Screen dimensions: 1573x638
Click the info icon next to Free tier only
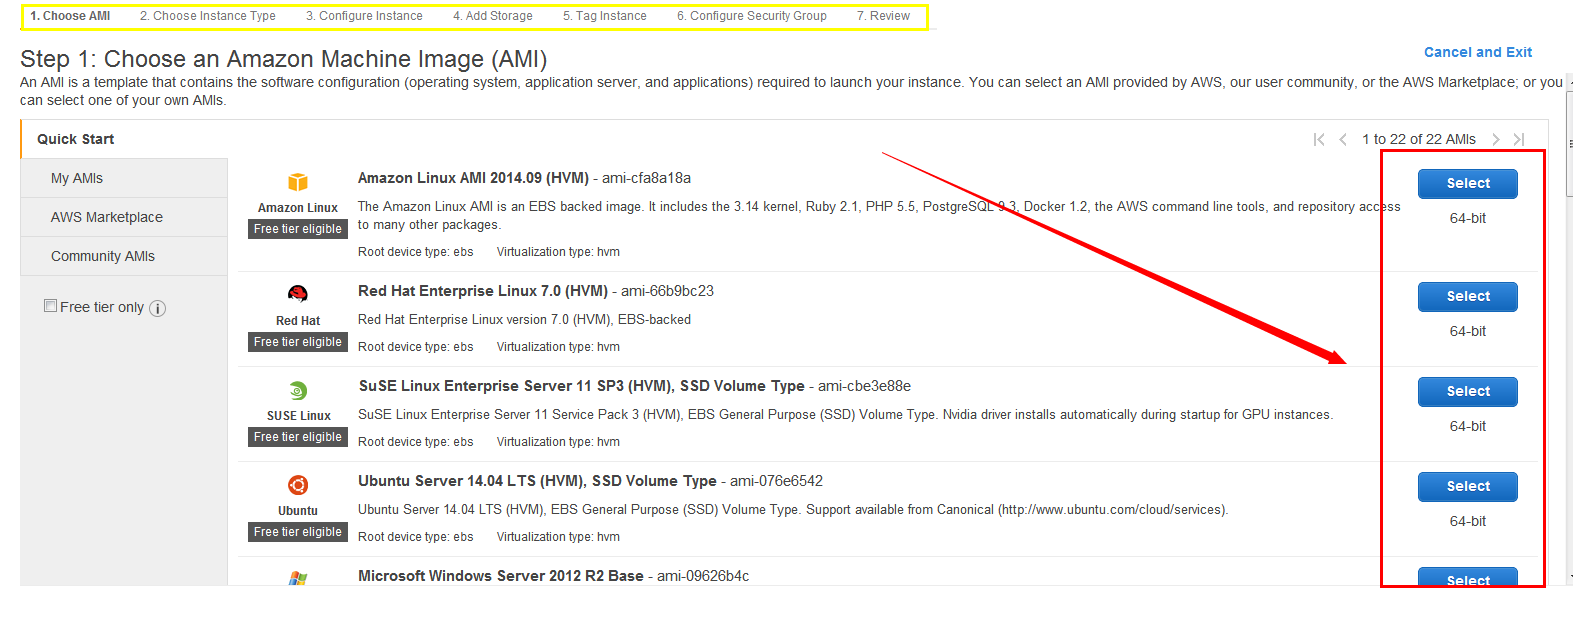157,308
